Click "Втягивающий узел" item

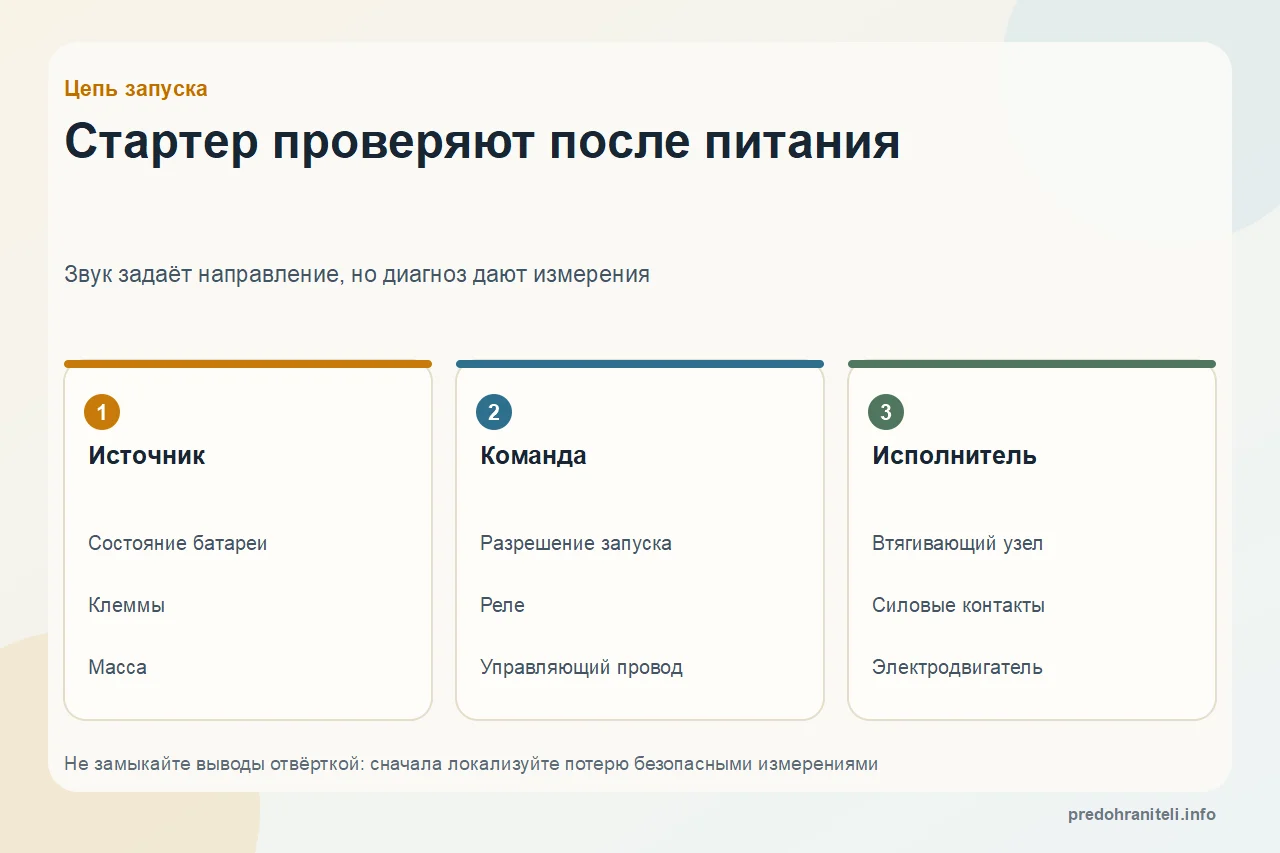(x=957, y=543)
